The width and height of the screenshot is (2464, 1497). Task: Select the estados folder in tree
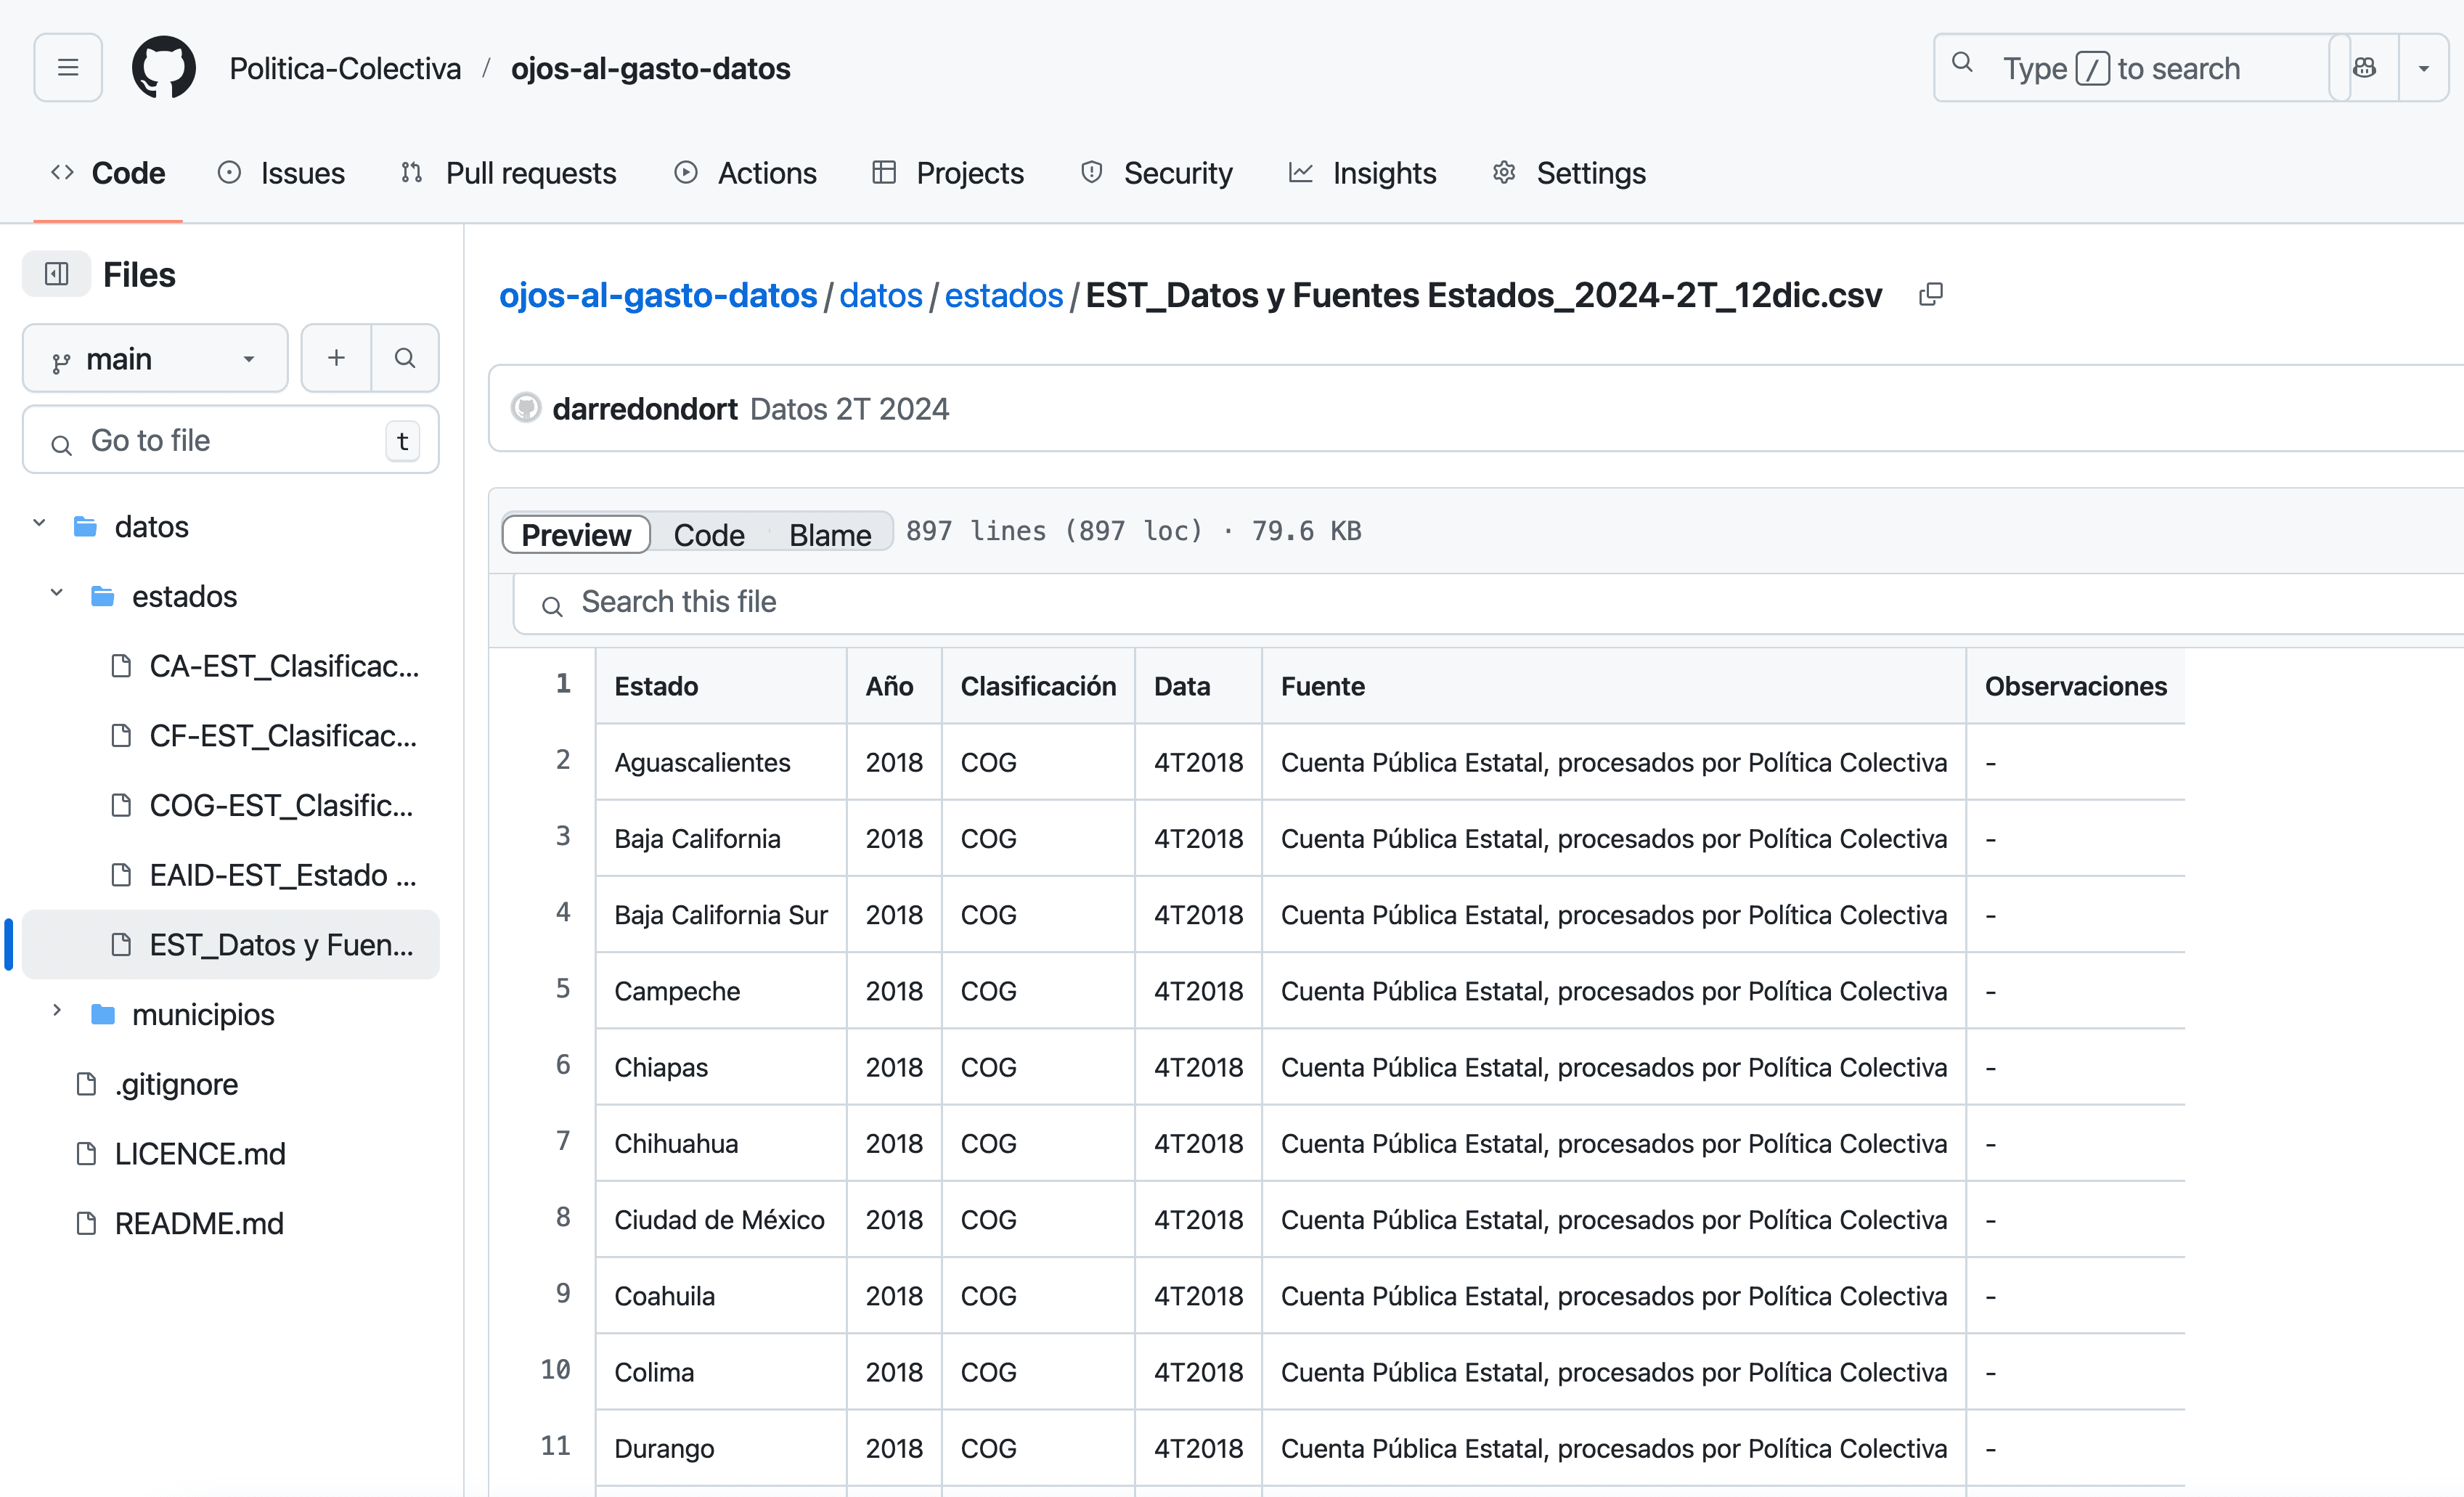pos(185,596)
